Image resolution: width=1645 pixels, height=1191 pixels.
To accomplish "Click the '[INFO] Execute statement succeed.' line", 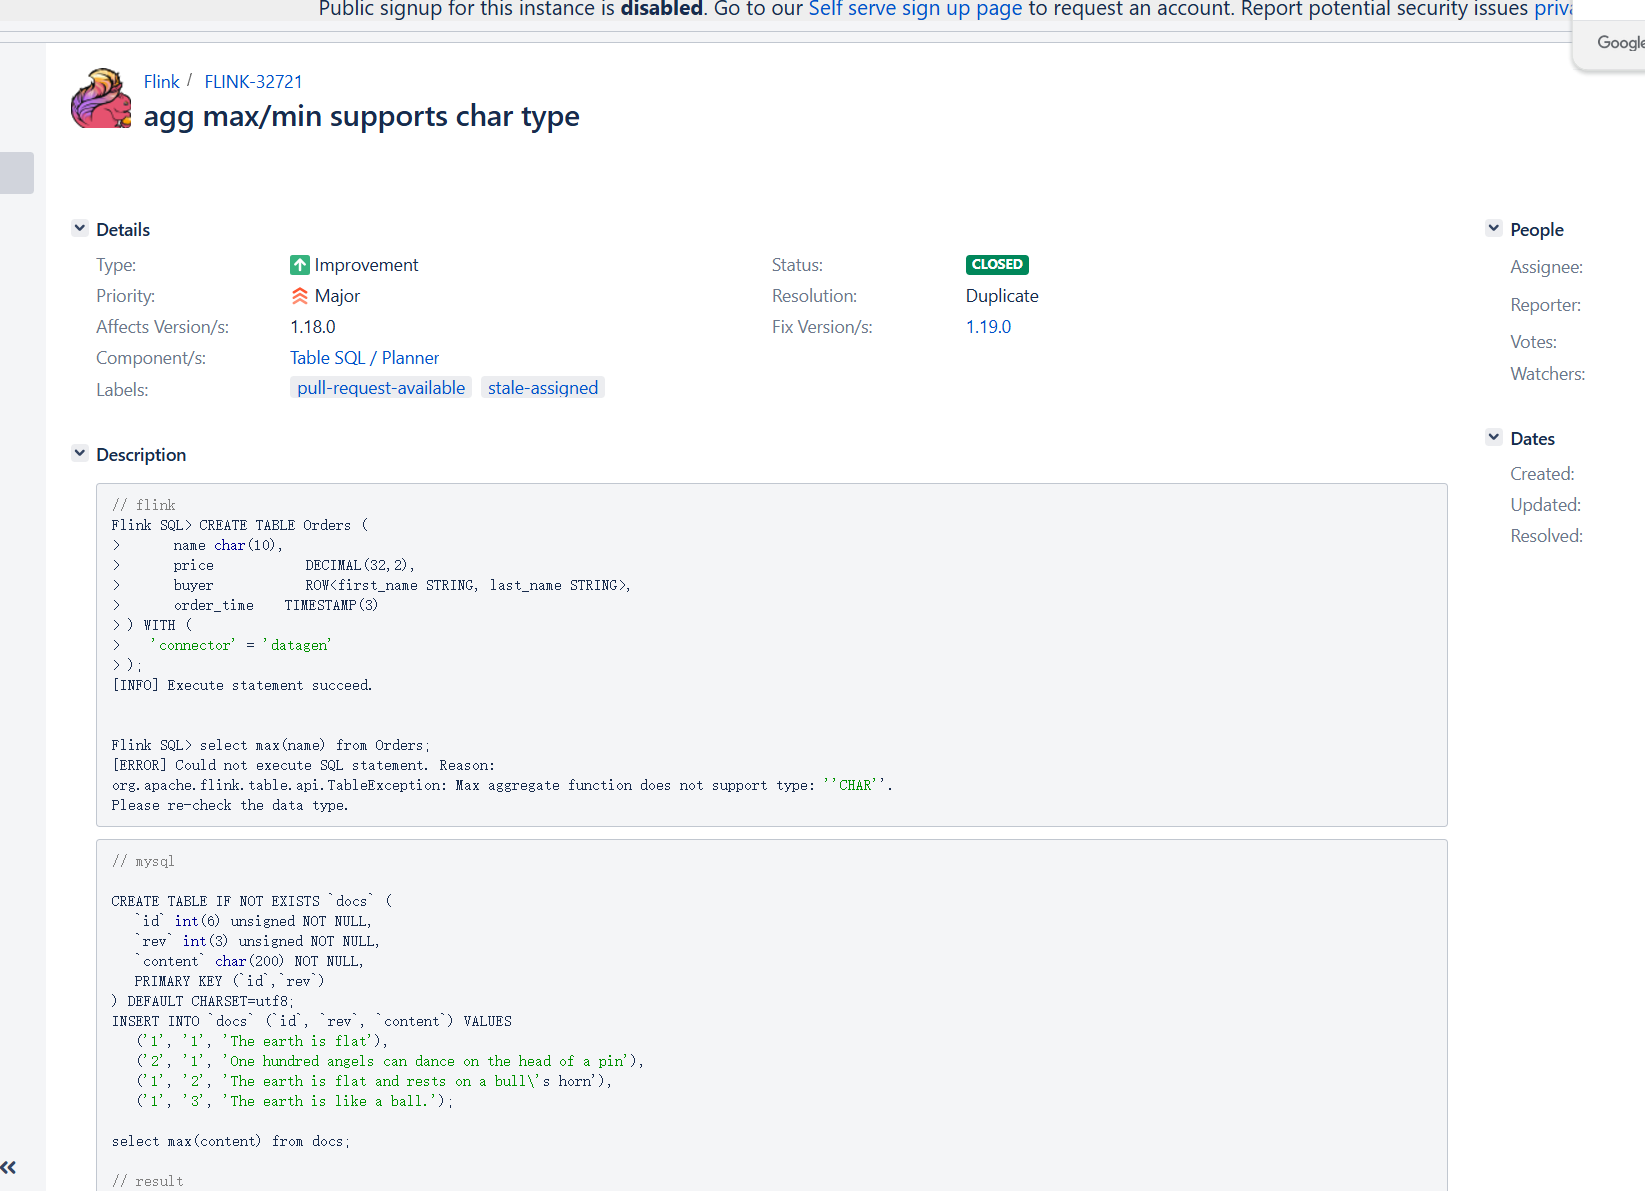I will point(242,685).
